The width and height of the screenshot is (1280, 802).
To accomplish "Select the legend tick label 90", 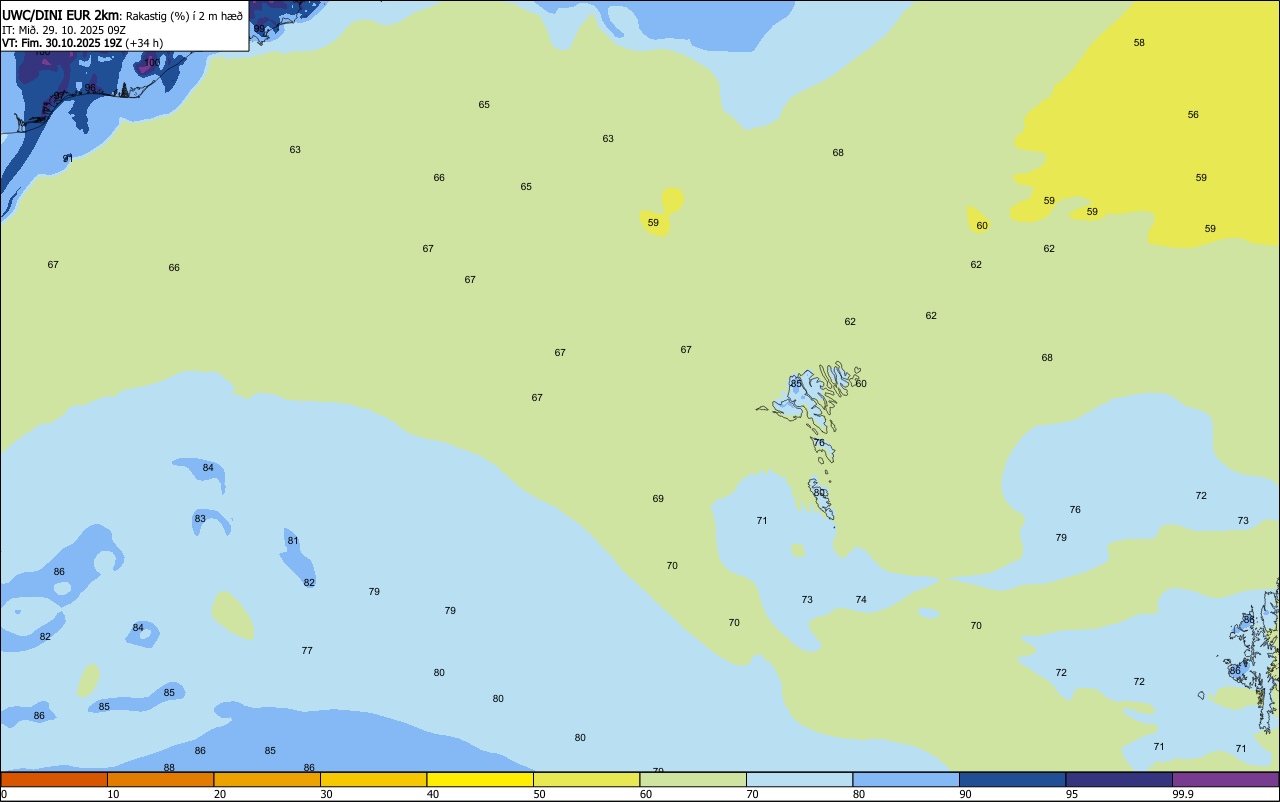I will tap(965, 794).
